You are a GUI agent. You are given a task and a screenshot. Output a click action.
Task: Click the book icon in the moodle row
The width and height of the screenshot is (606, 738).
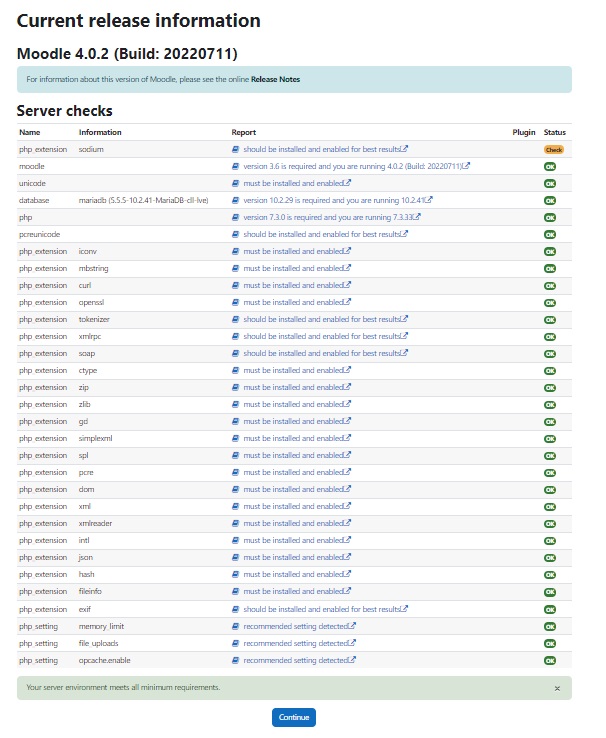(235, 166)
